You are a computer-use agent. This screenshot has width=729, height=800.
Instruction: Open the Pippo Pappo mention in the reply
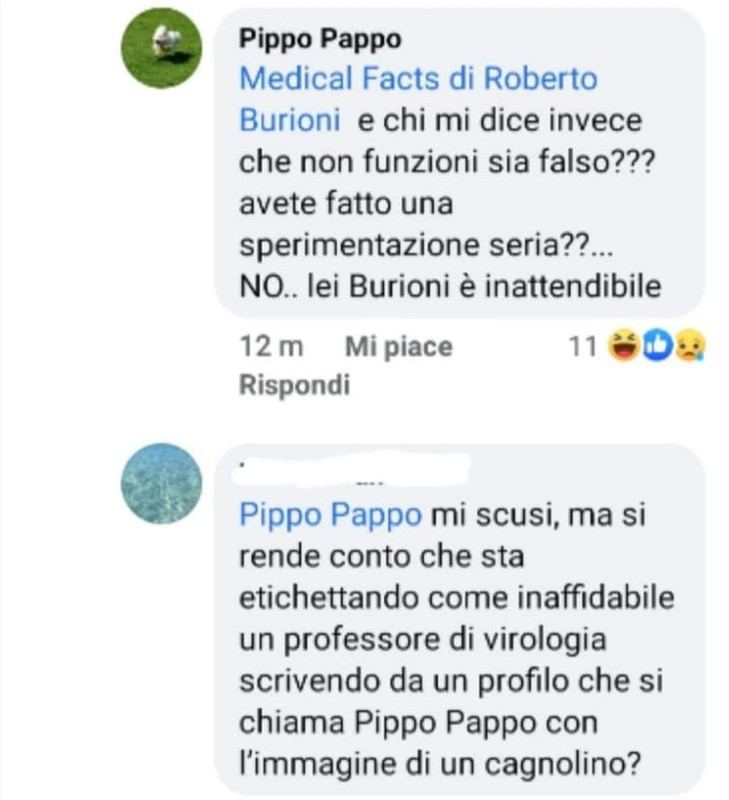tap(331, 514)
